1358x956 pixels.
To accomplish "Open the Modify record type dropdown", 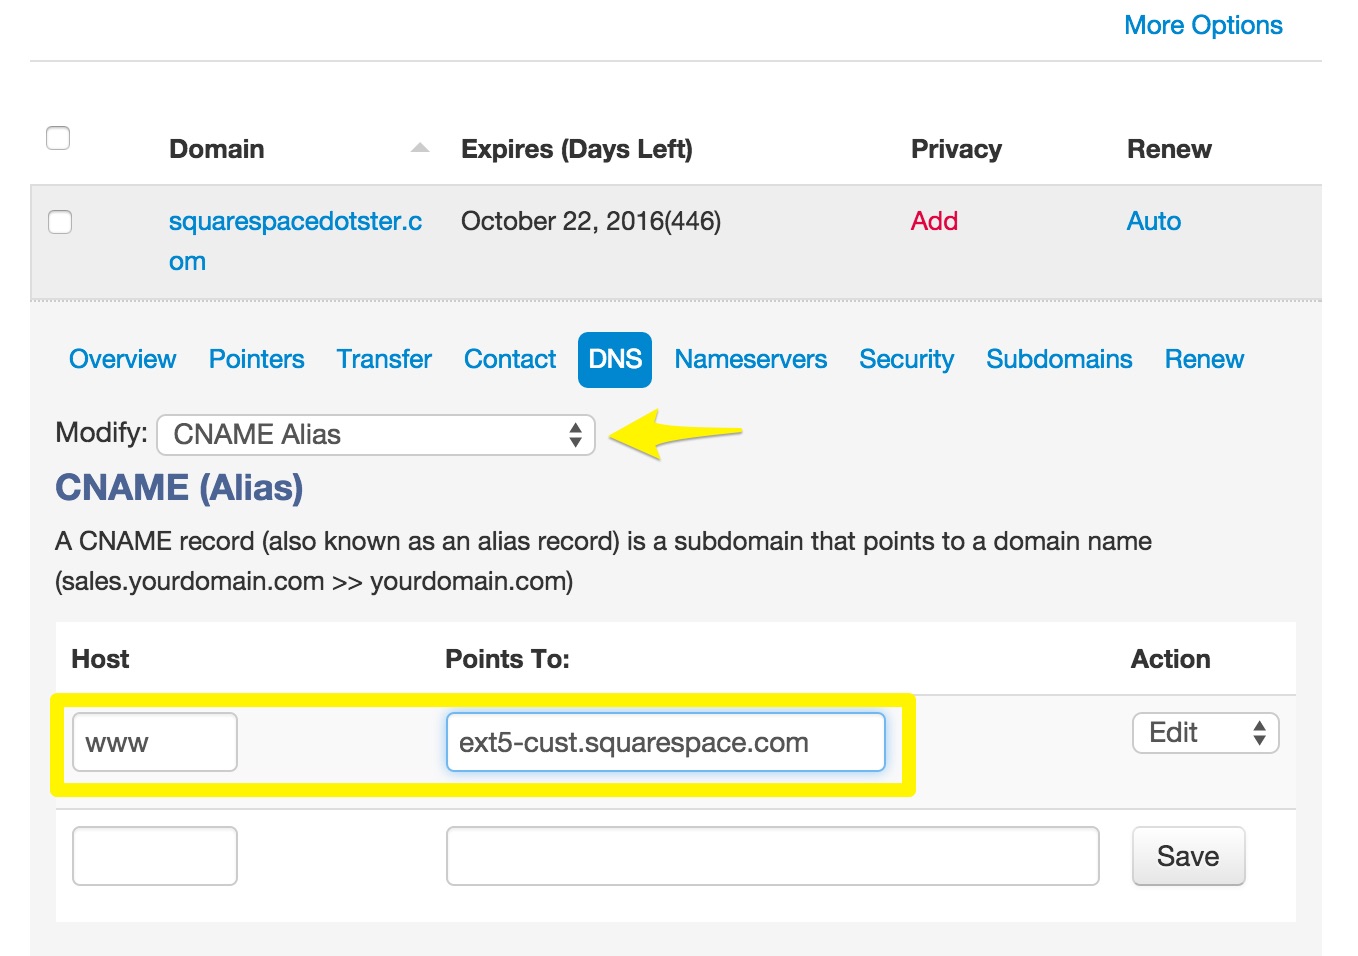I will pyautogui.click(x=376, y=435).
